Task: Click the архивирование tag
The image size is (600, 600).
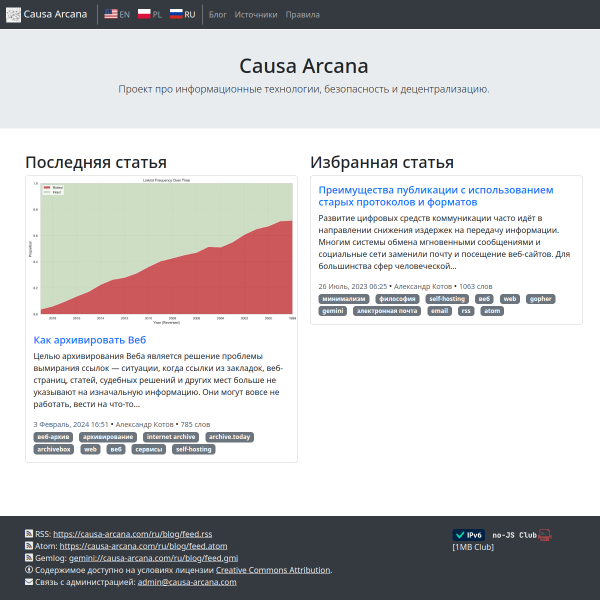Action: pos(108,437)
